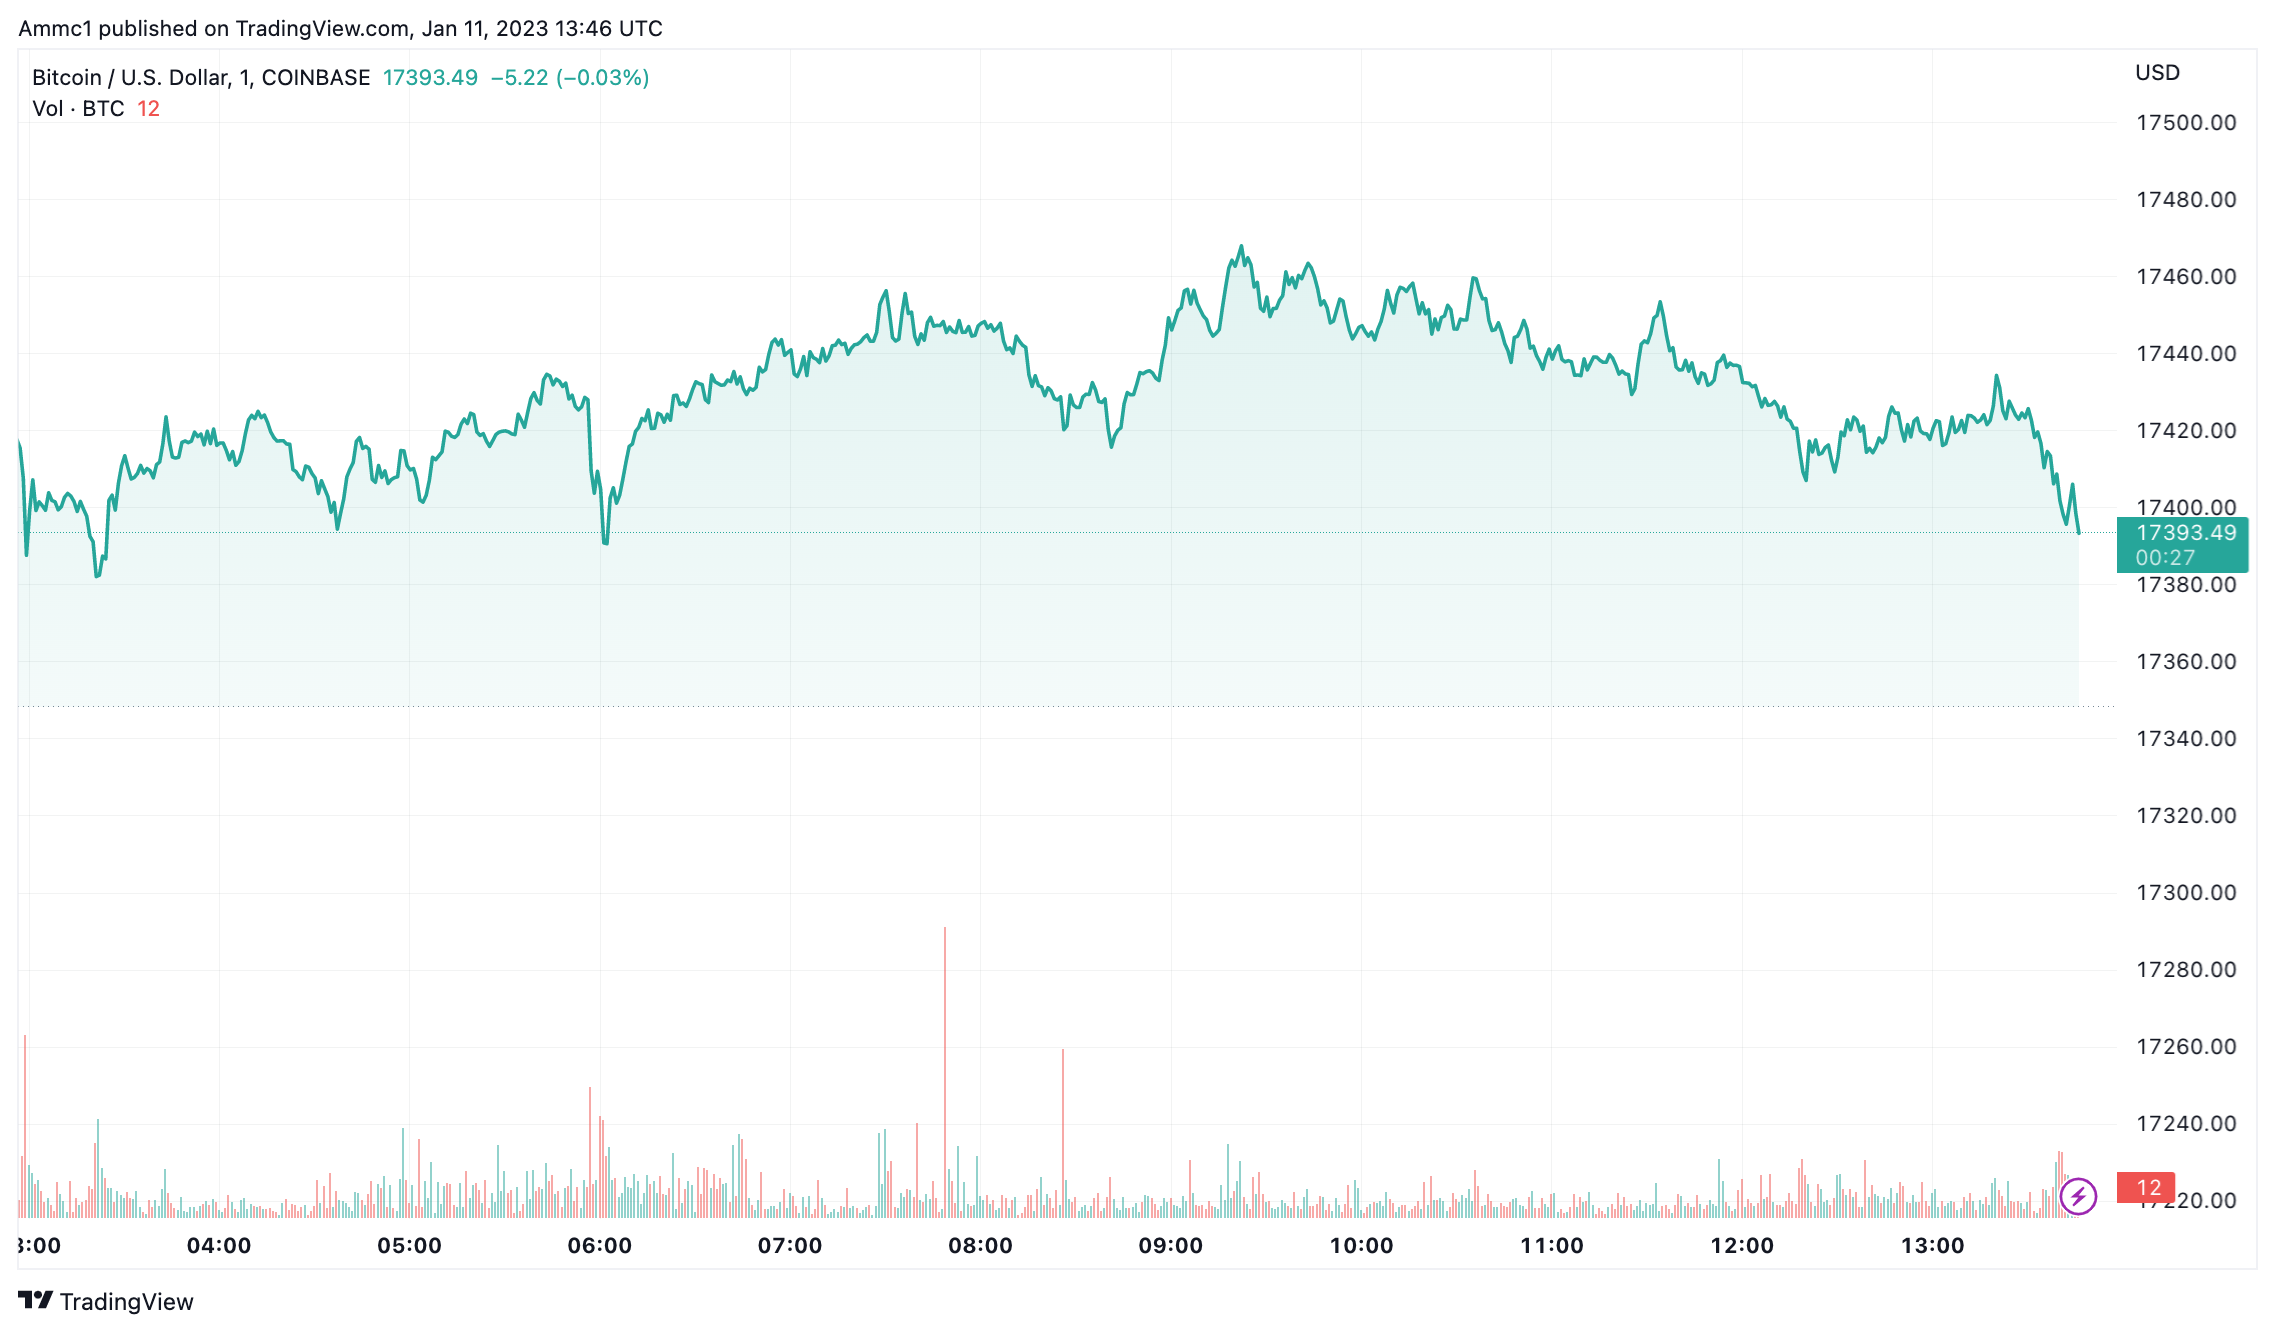Click the published by Ammc1 header text
2275x1332 pixels.
click(340, 28)
